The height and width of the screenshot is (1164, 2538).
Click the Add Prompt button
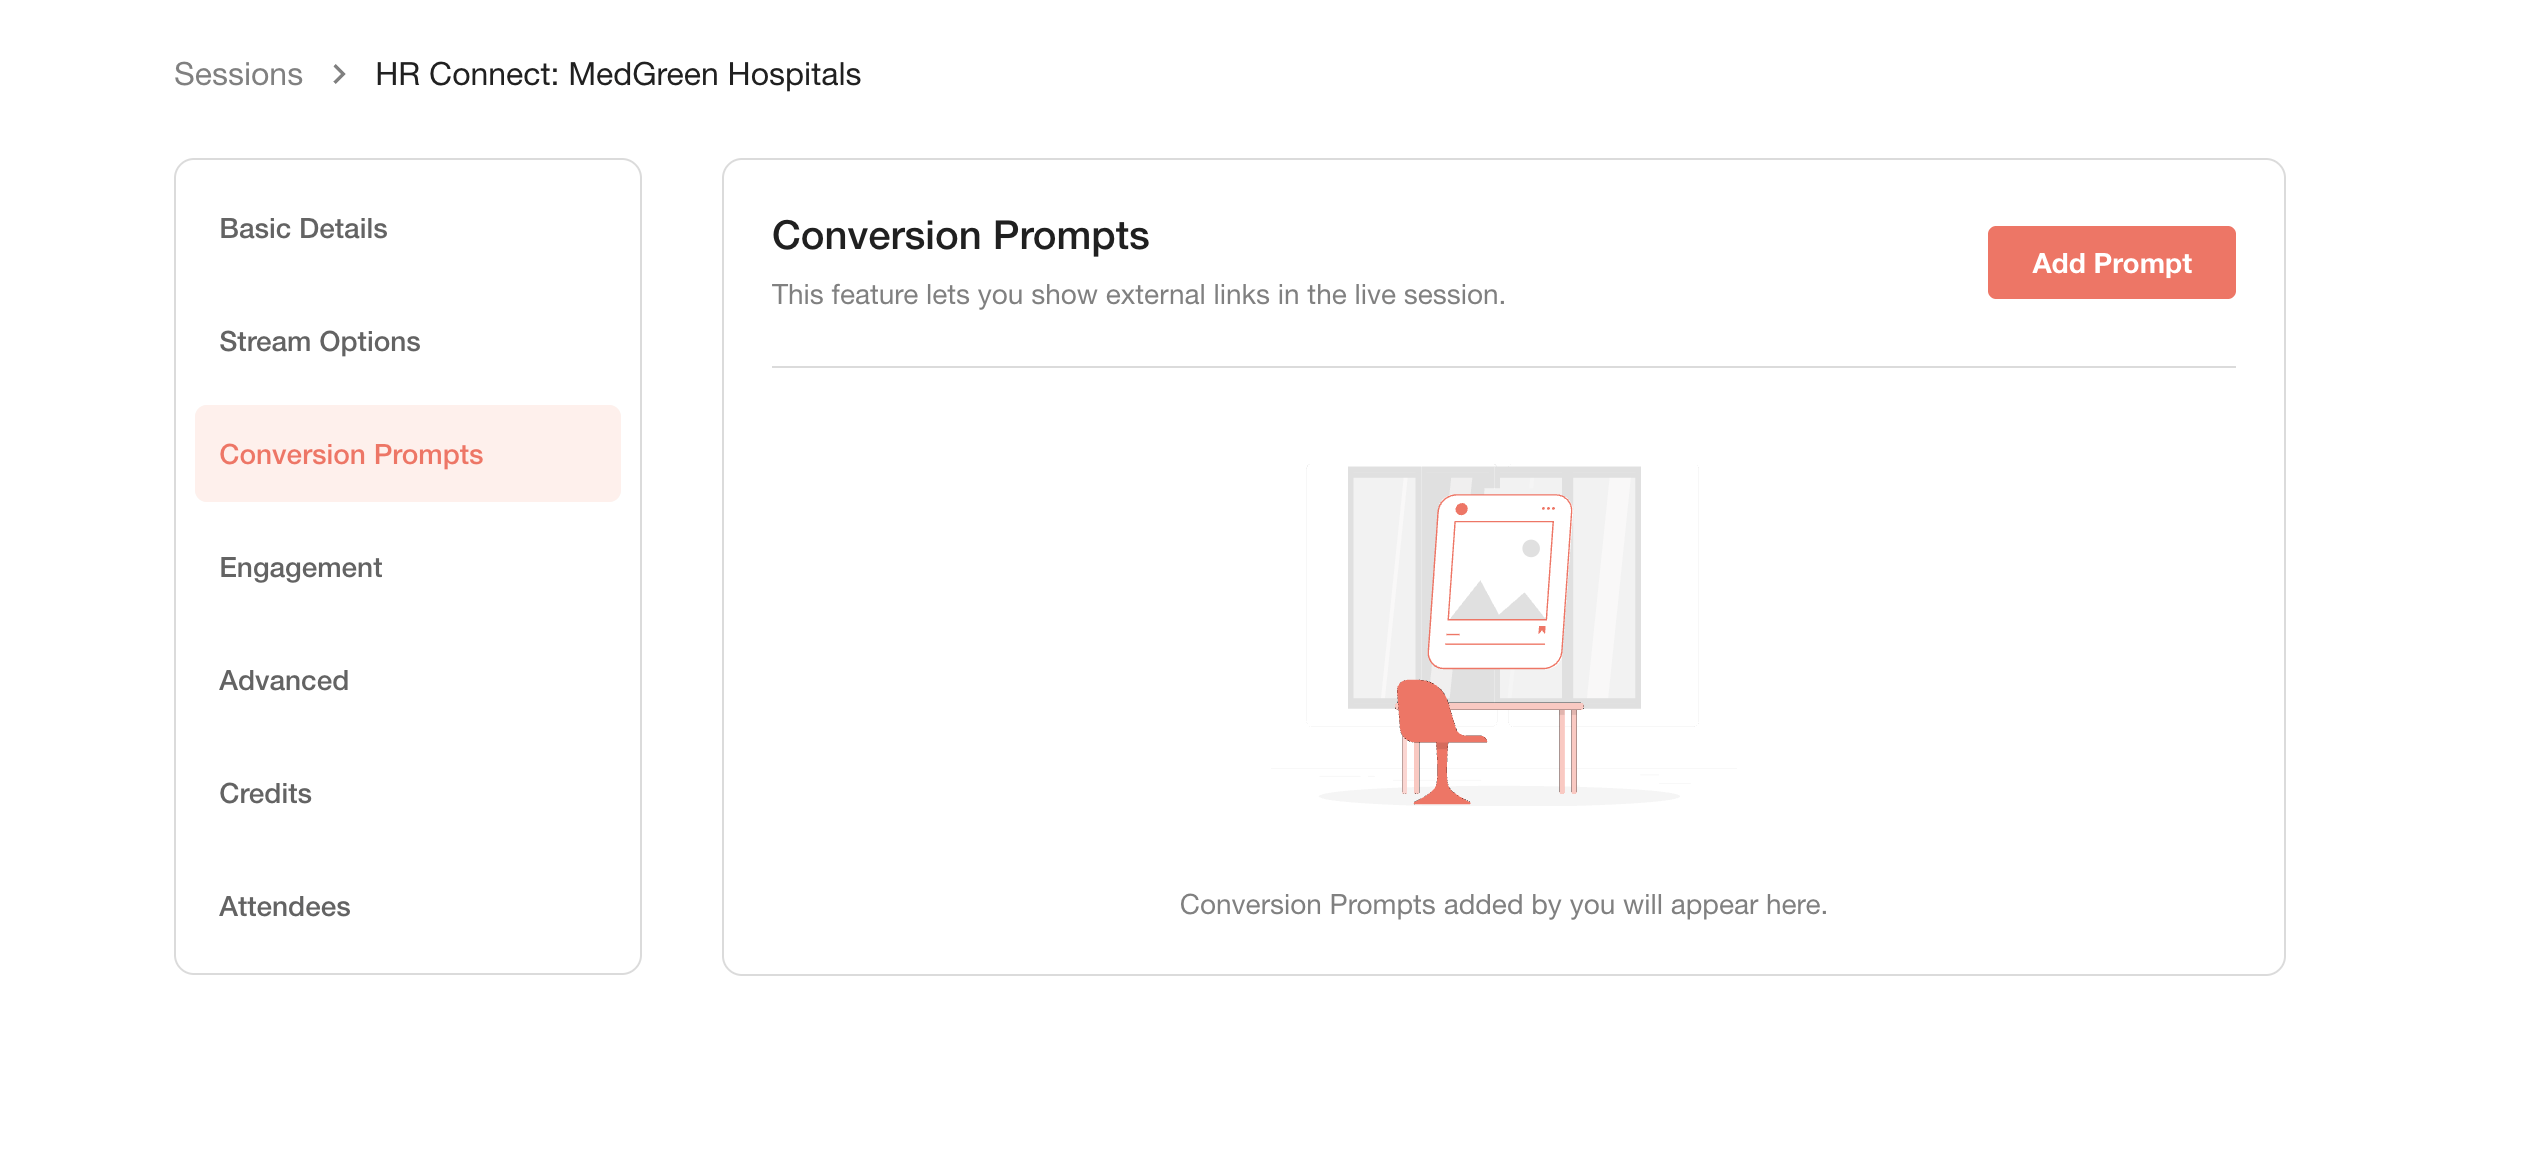click(2111, 263)
